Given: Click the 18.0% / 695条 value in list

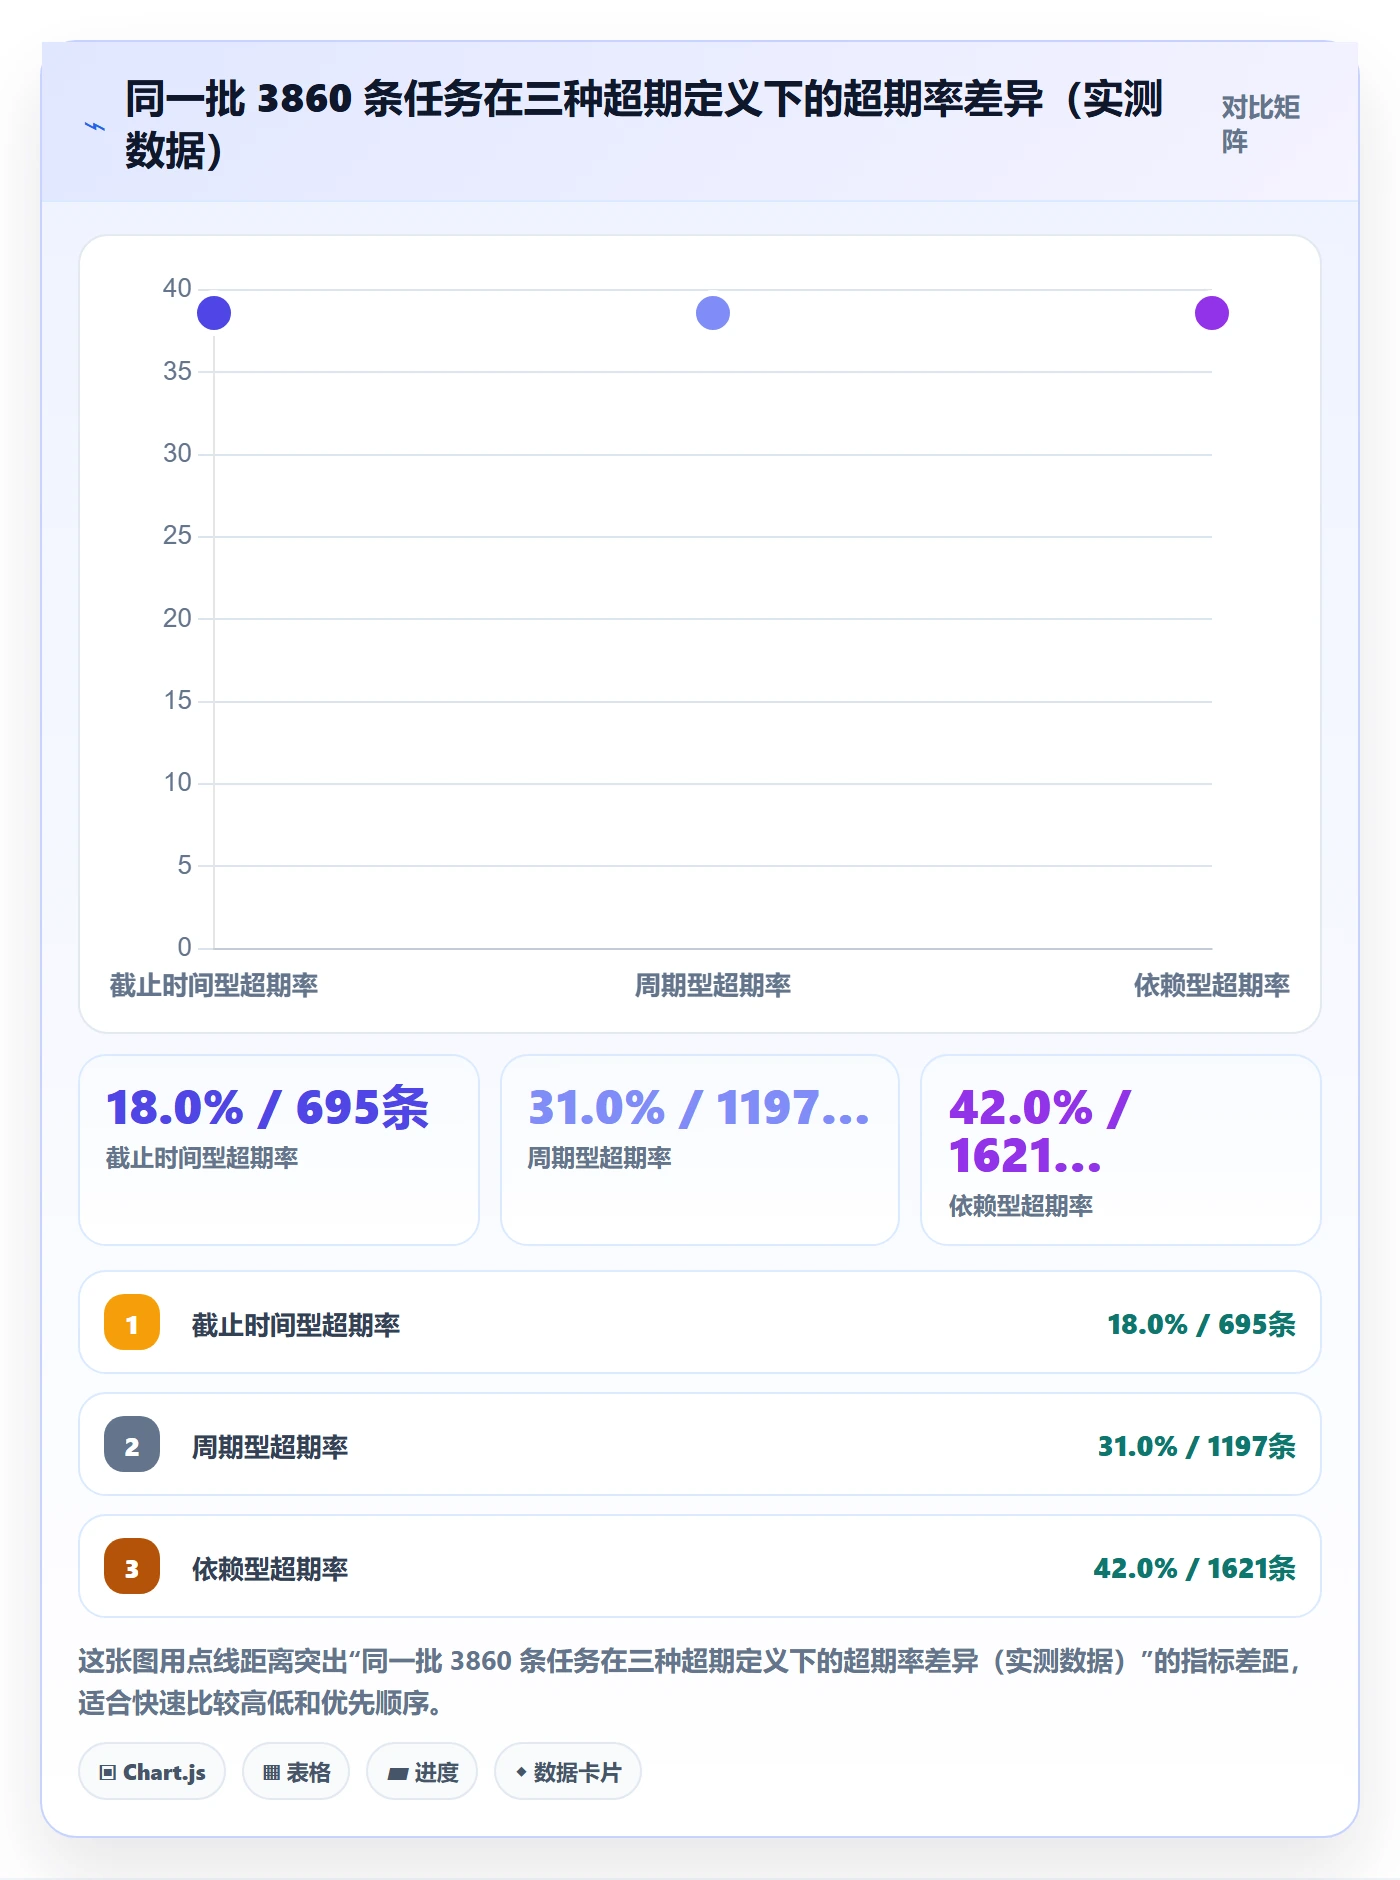Looking at the screenshot, I should pyautogui.click(x=1201, y=1324).
